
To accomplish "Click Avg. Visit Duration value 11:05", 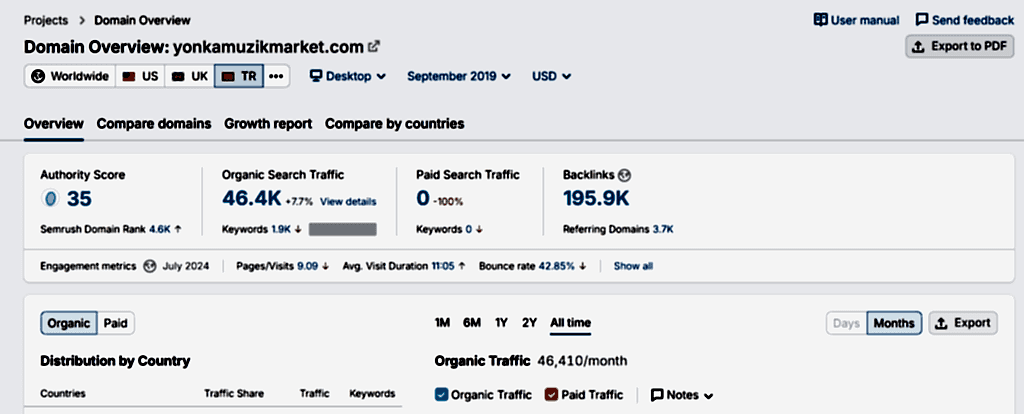I will tap(442, 266).
